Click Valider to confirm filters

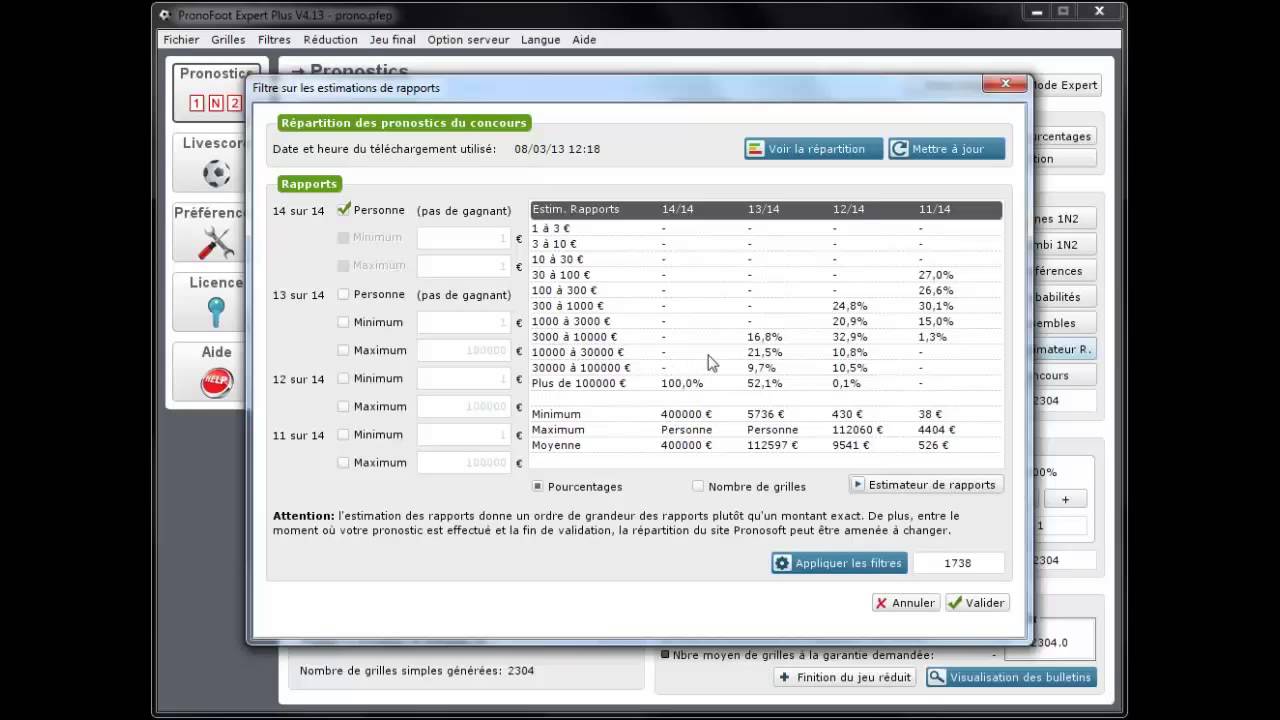[976, 603]
